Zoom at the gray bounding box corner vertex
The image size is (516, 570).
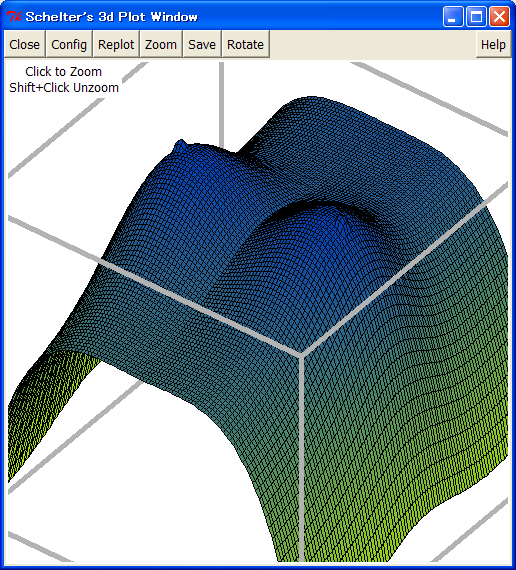[300, 354]
